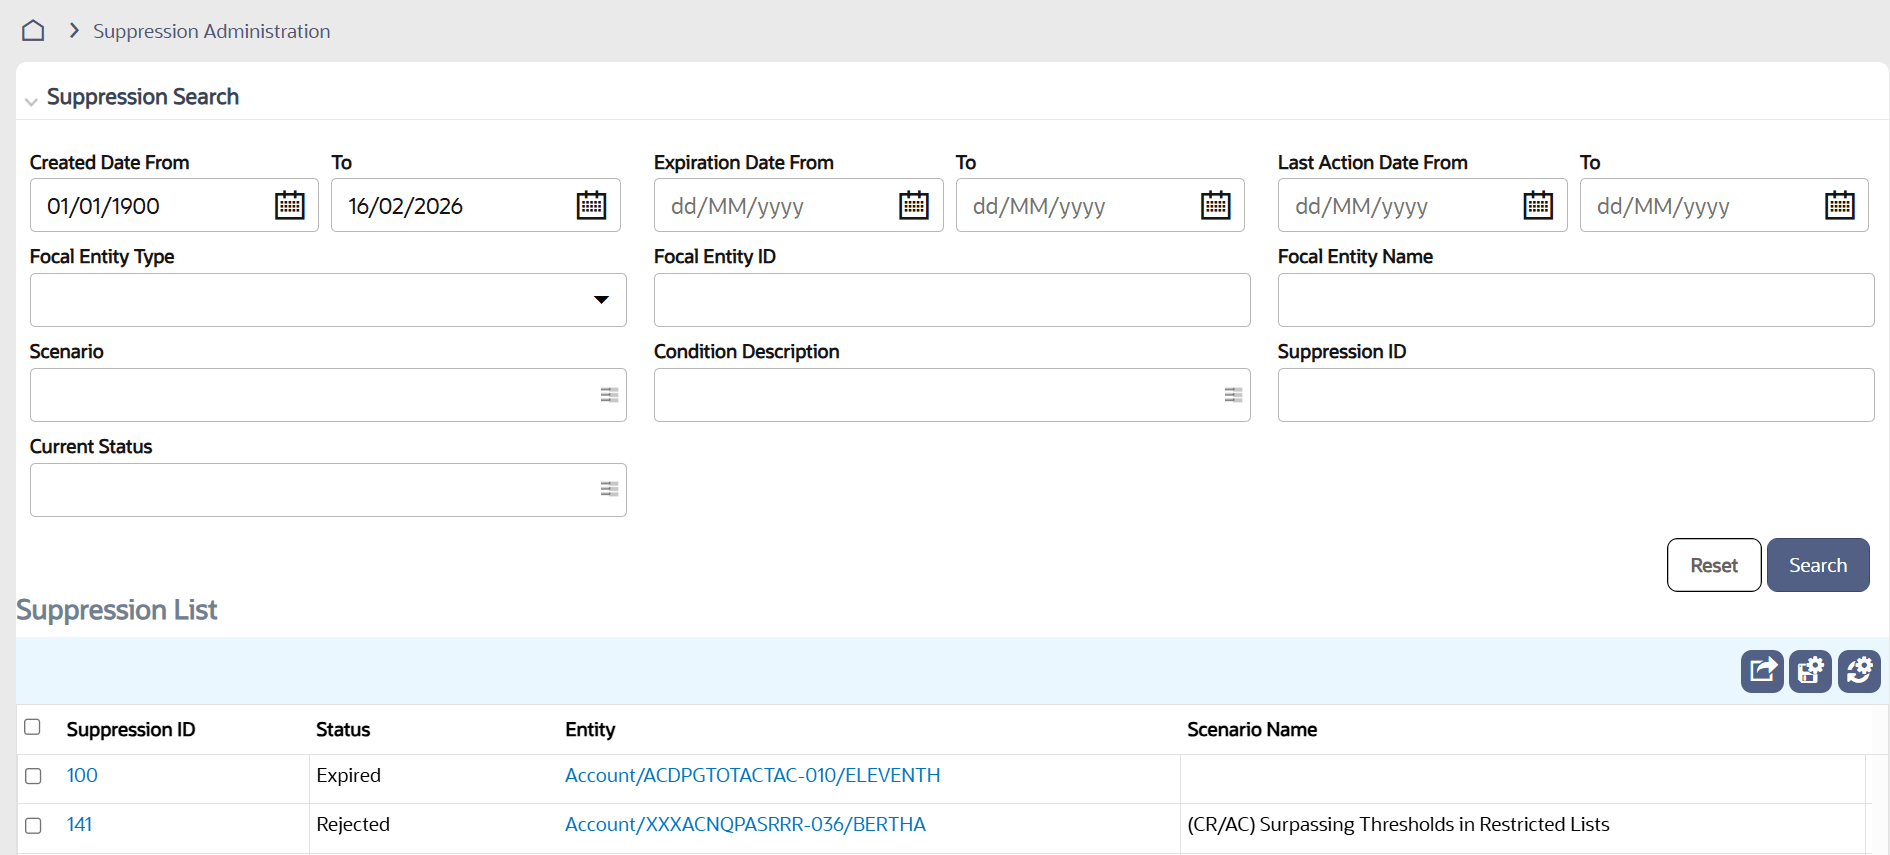Focus the Suppression ID input field

[x=1576, y=395]
